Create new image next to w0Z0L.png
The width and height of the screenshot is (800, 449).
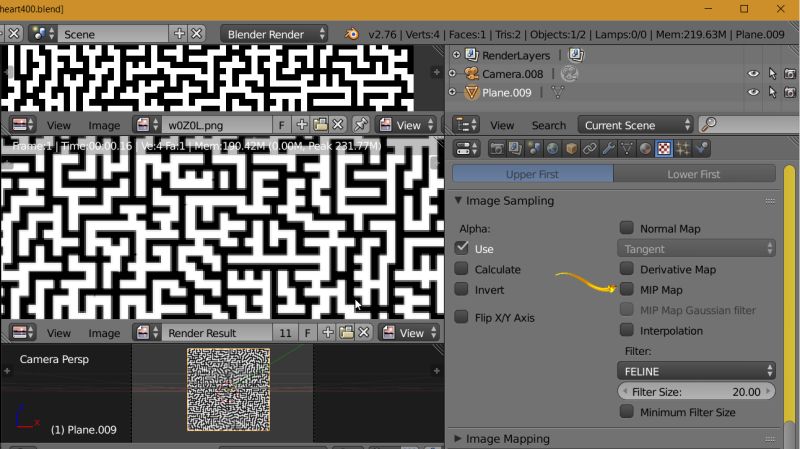[302, 125]
